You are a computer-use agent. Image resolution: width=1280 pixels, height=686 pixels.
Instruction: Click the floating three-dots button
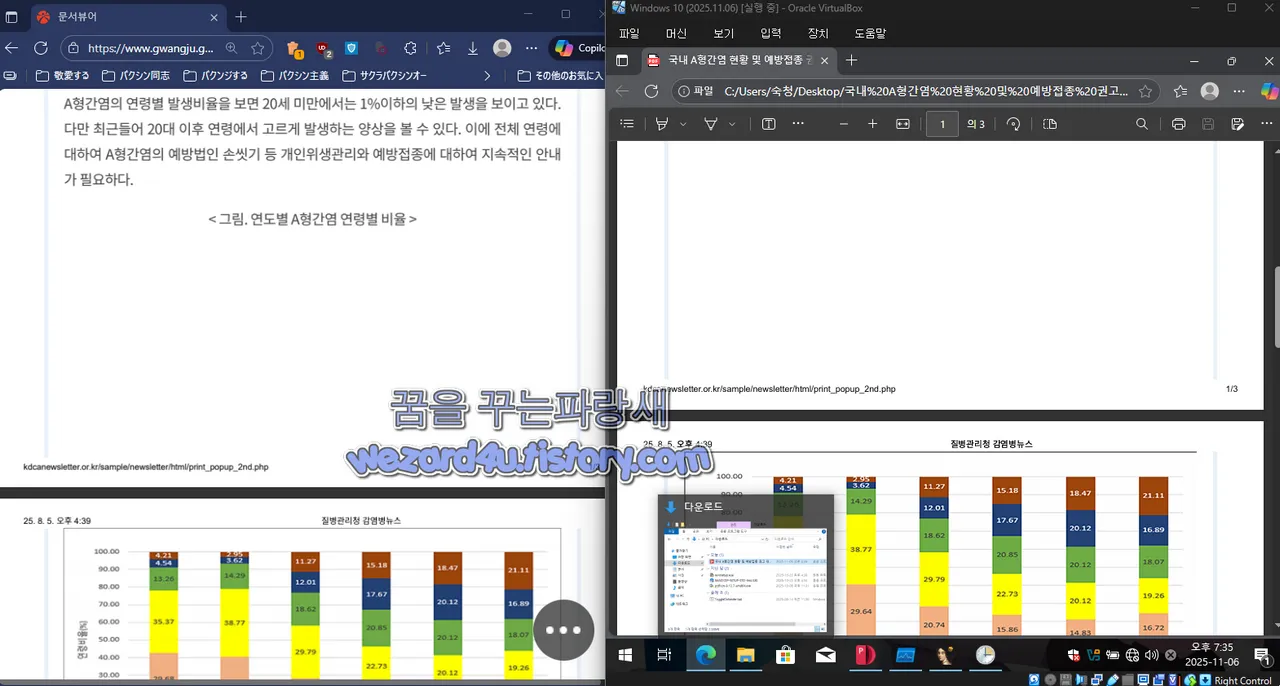coord(564,630)
